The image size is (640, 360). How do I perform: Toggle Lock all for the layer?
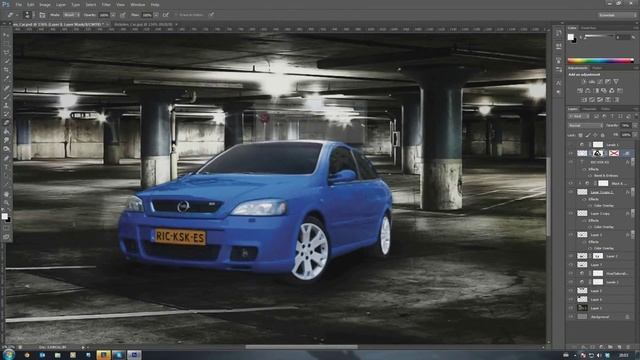point(603,135)
